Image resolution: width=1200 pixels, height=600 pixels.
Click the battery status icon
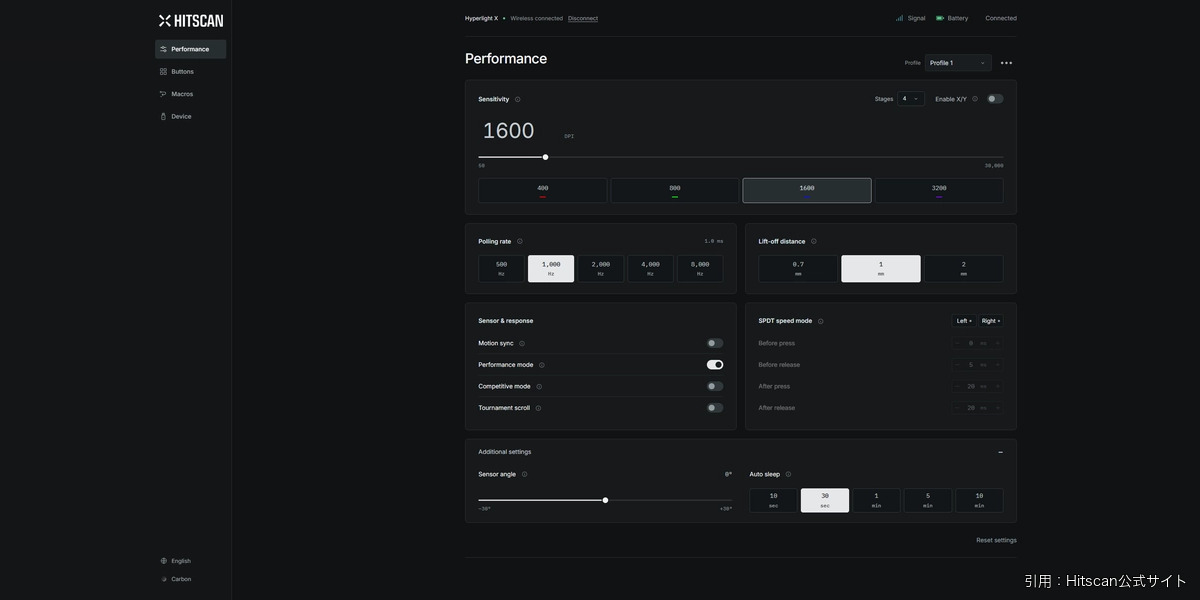pyautogui.click(x=940, y=18)
